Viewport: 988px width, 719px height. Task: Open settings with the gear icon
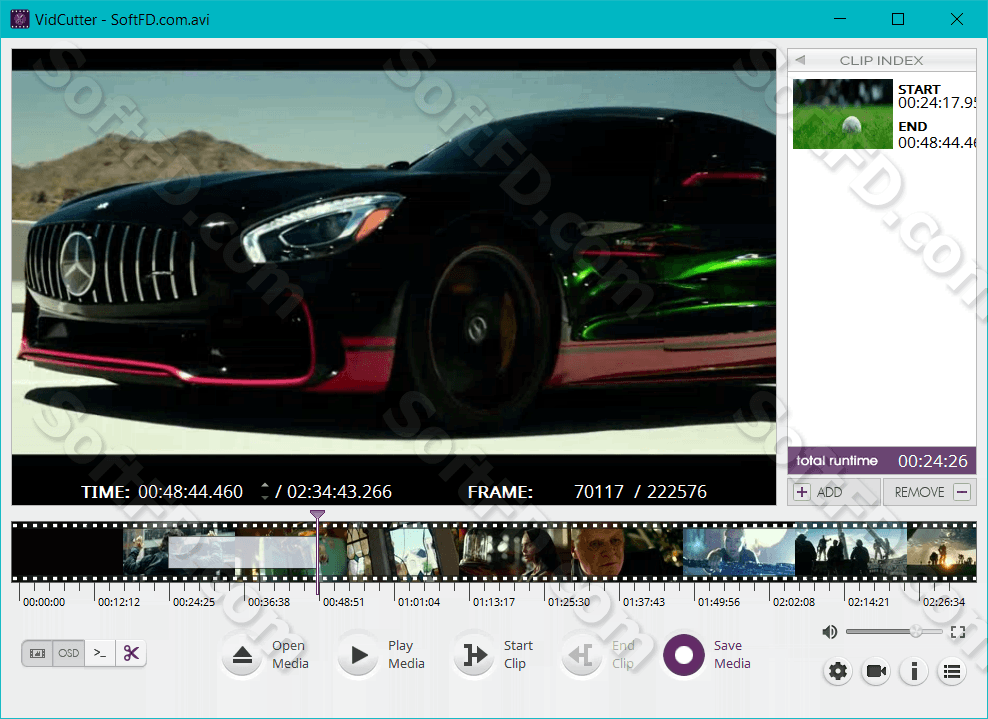[838, 672]
